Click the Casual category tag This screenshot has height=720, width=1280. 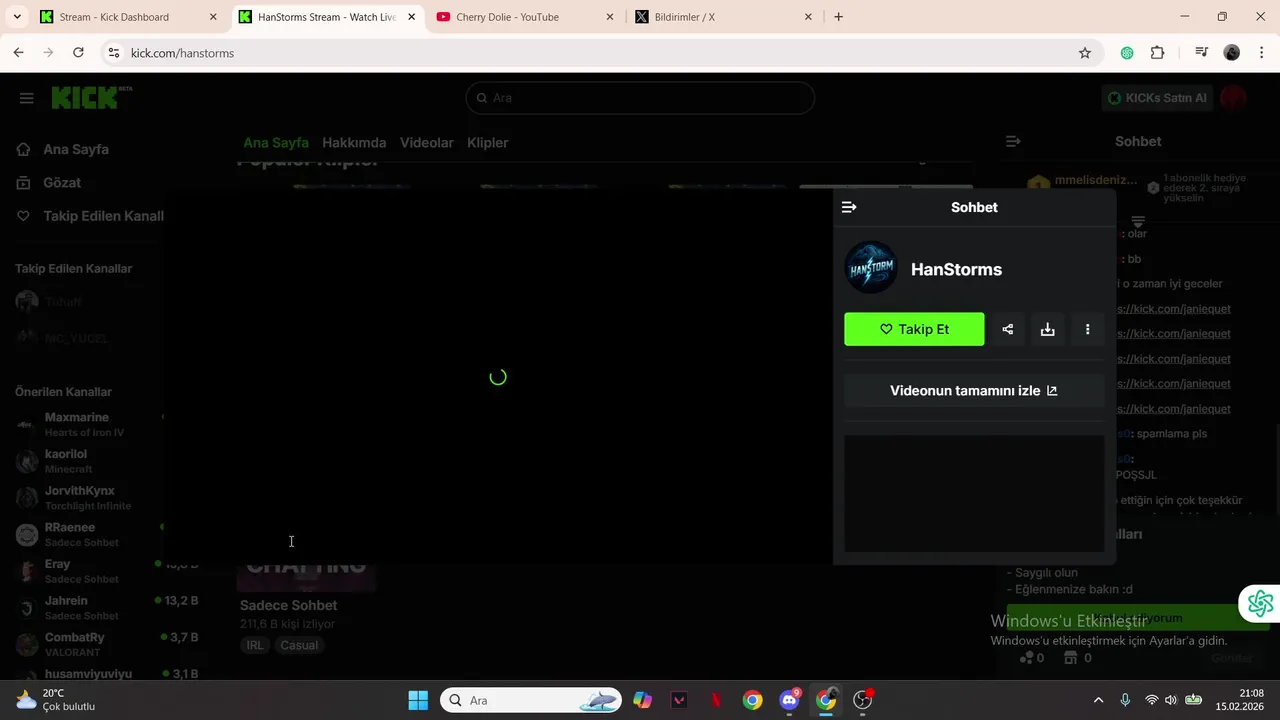point(299,645)
